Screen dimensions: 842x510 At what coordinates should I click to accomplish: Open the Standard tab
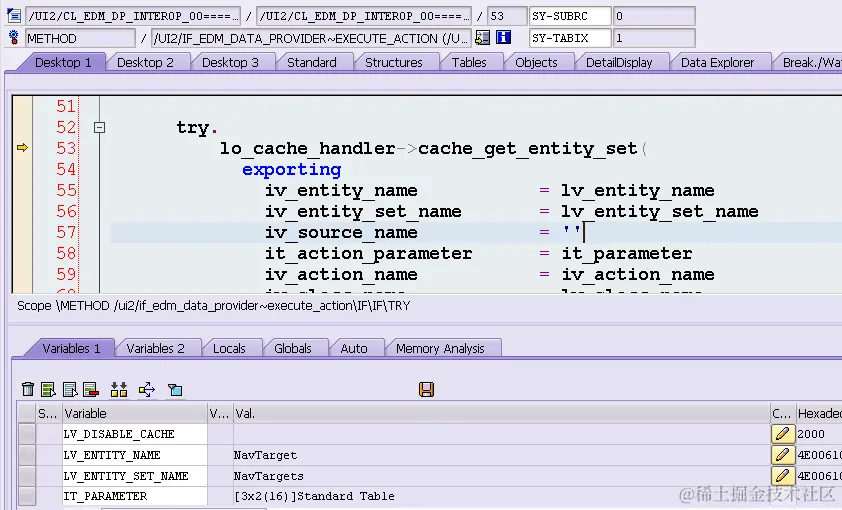(x=311, y=62)
